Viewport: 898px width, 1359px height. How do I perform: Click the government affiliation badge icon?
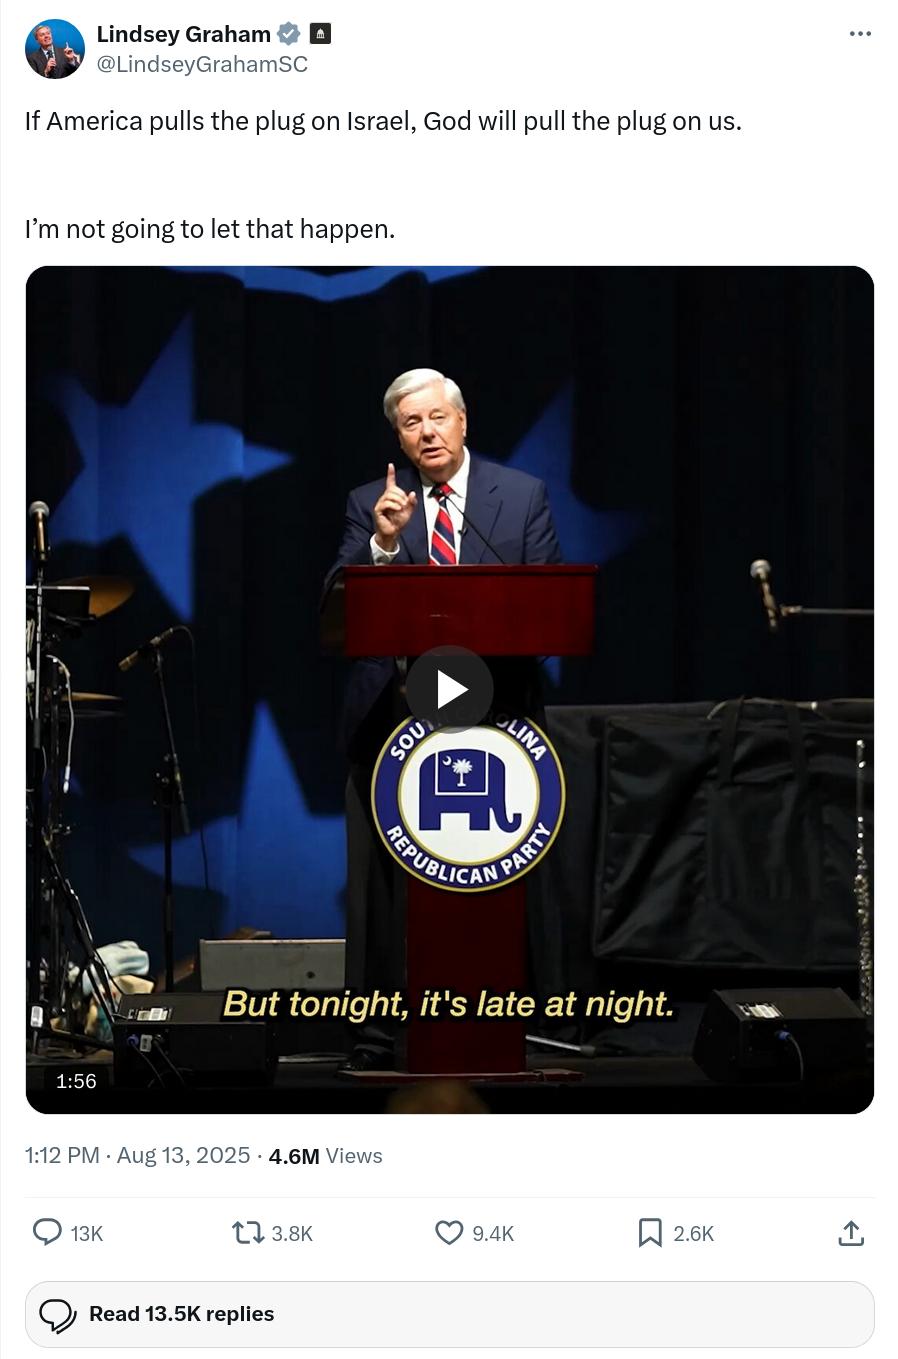point(320,34)
